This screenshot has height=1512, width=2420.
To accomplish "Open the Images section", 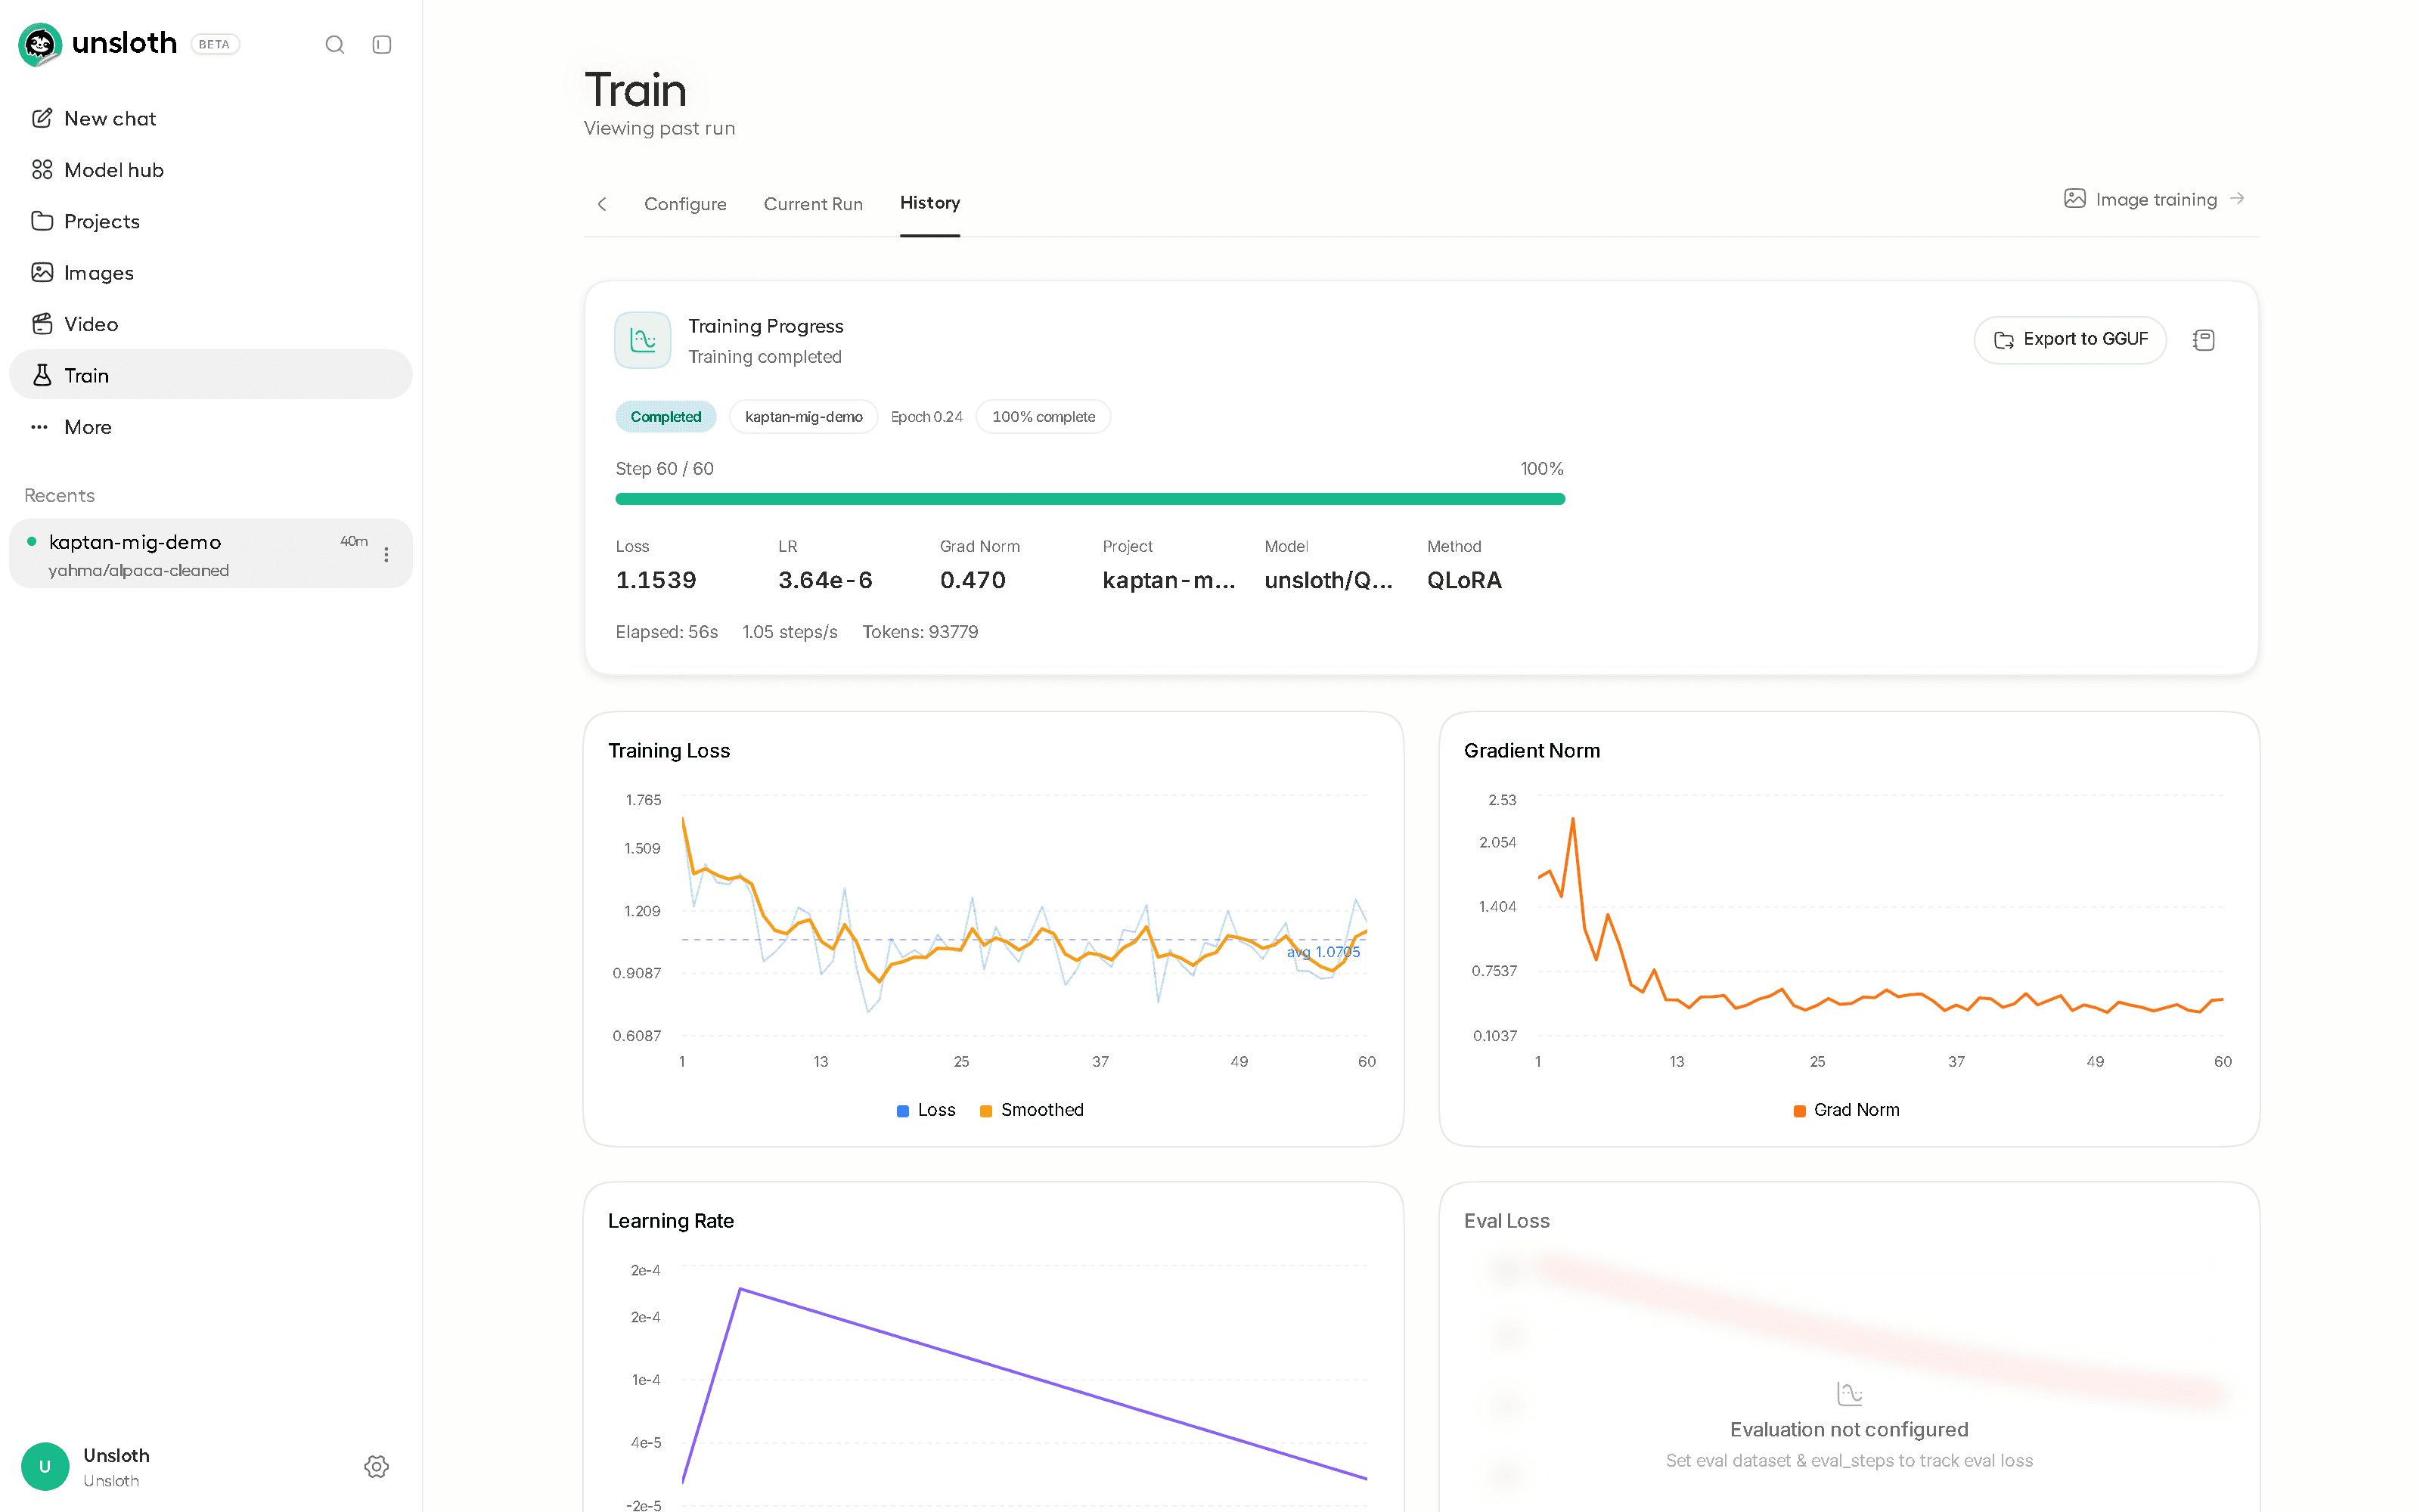I will coord(211,273).
